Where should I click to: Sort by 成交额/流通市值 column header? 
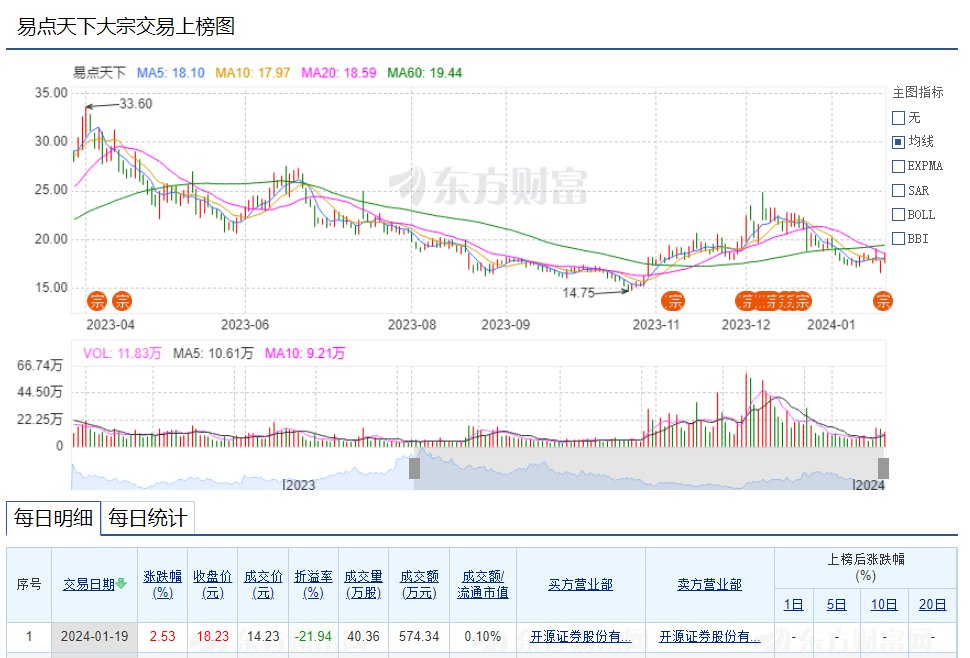pos(483,584)
